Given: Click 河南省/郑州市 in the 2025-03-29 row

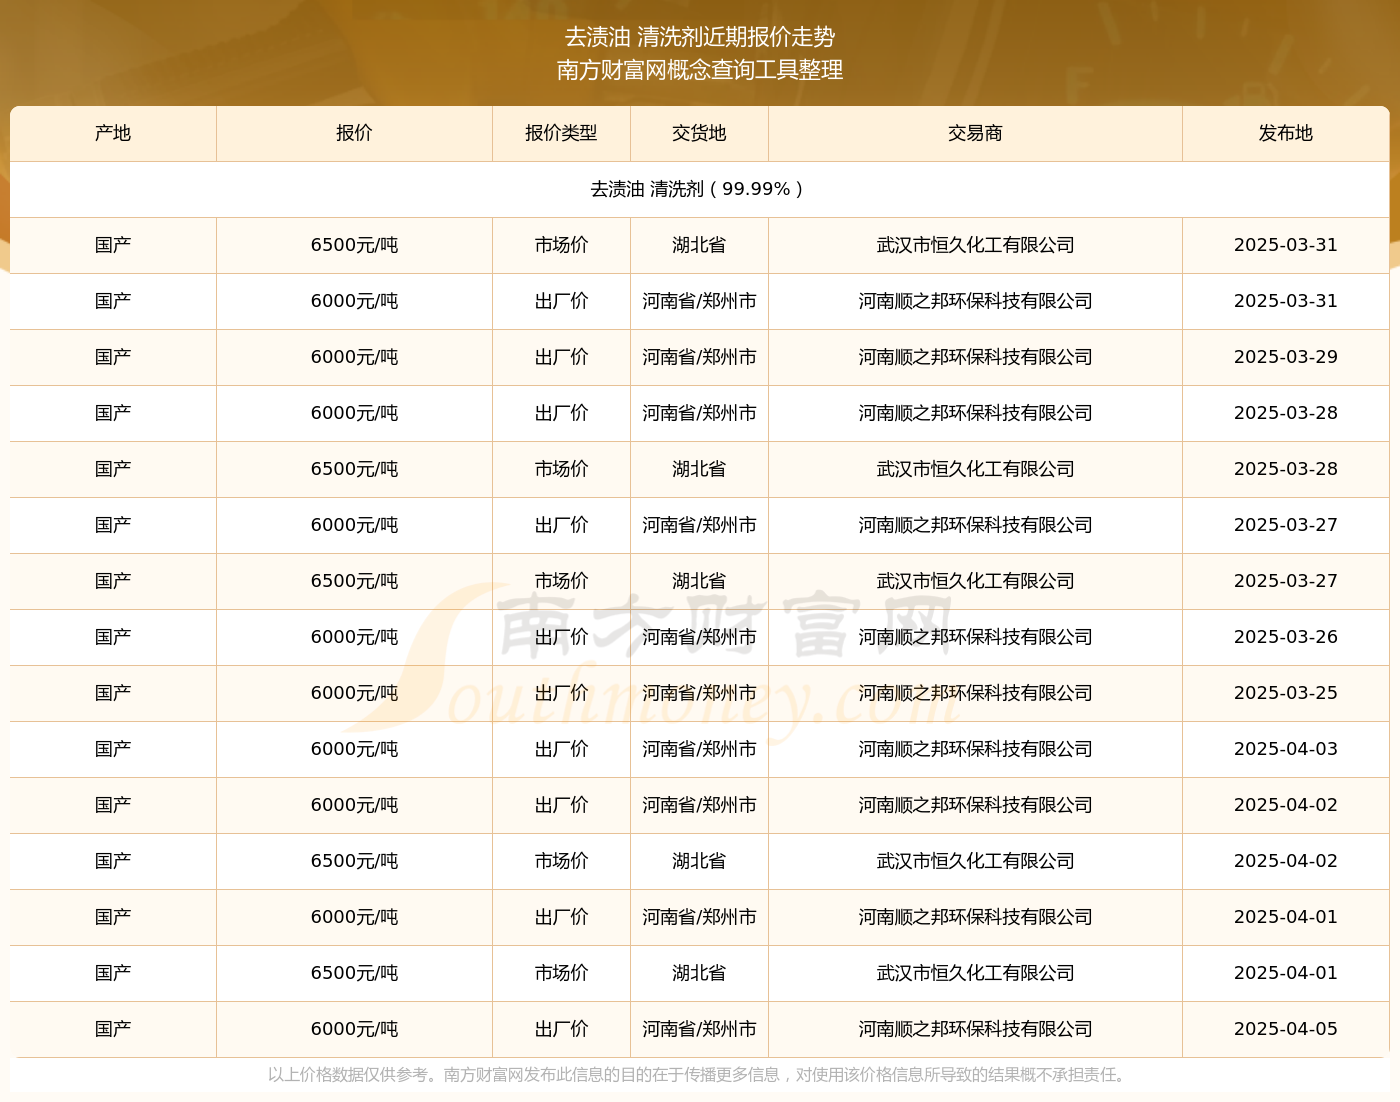Looking at the screenshot, I should tap(699, 357).
